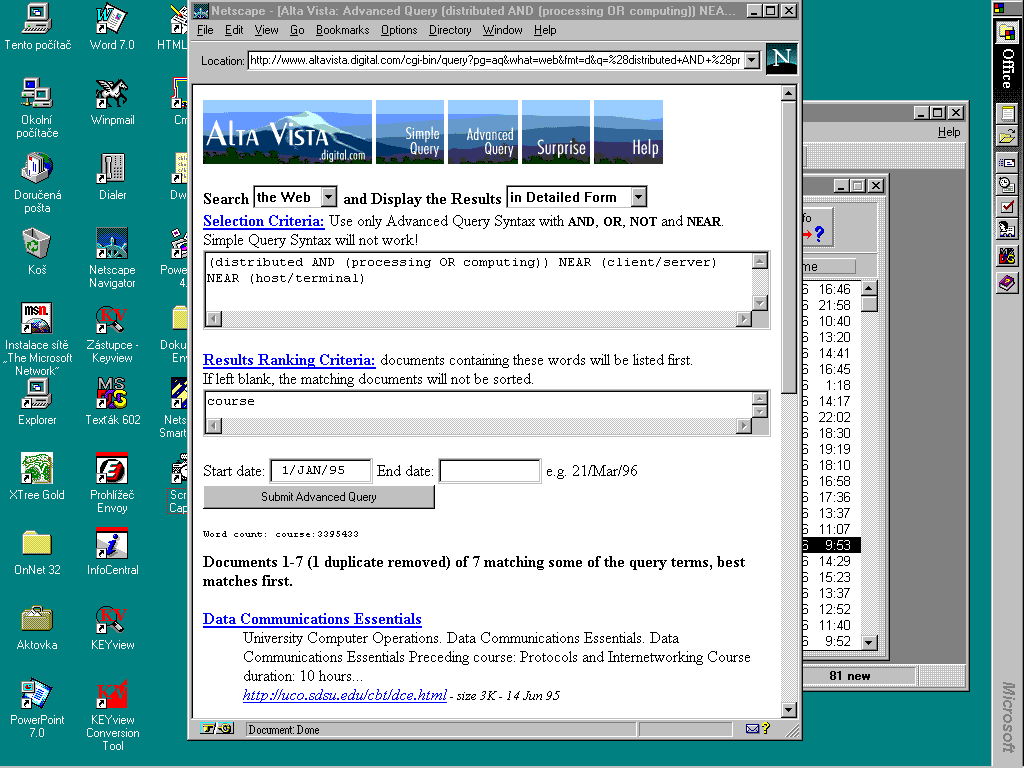
Task: Open the Options menu
Action: 399,30
